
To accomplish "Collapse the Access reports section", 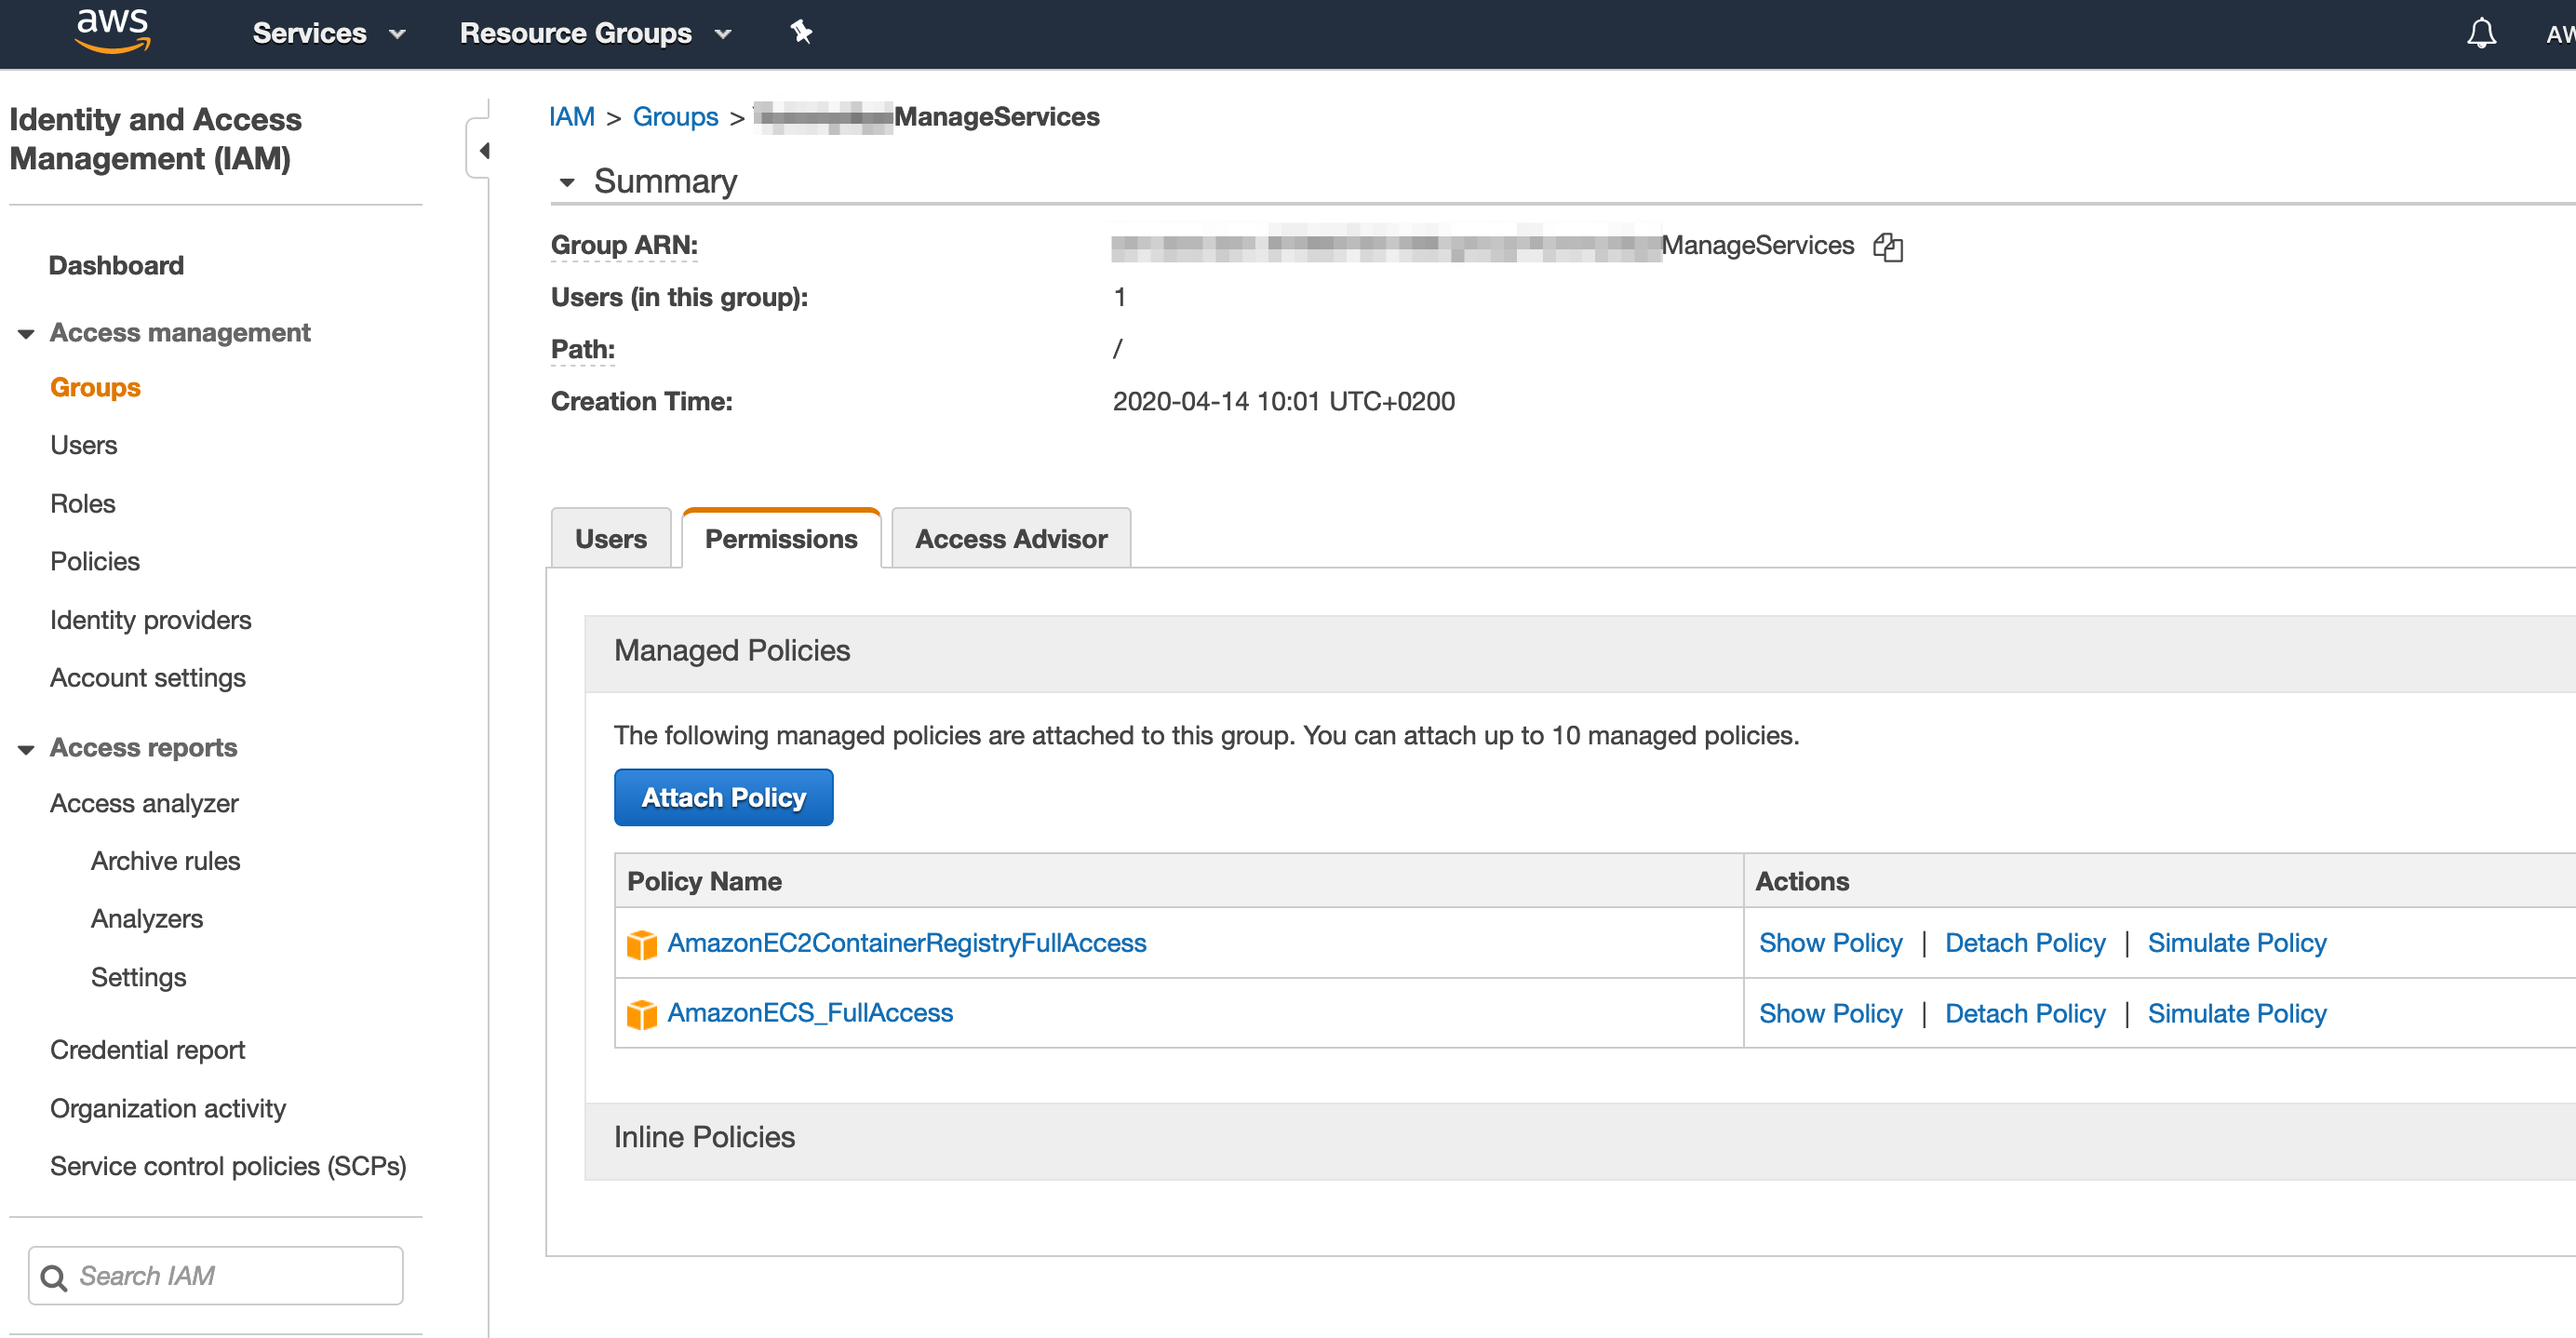I will click(x=26, y=748).
